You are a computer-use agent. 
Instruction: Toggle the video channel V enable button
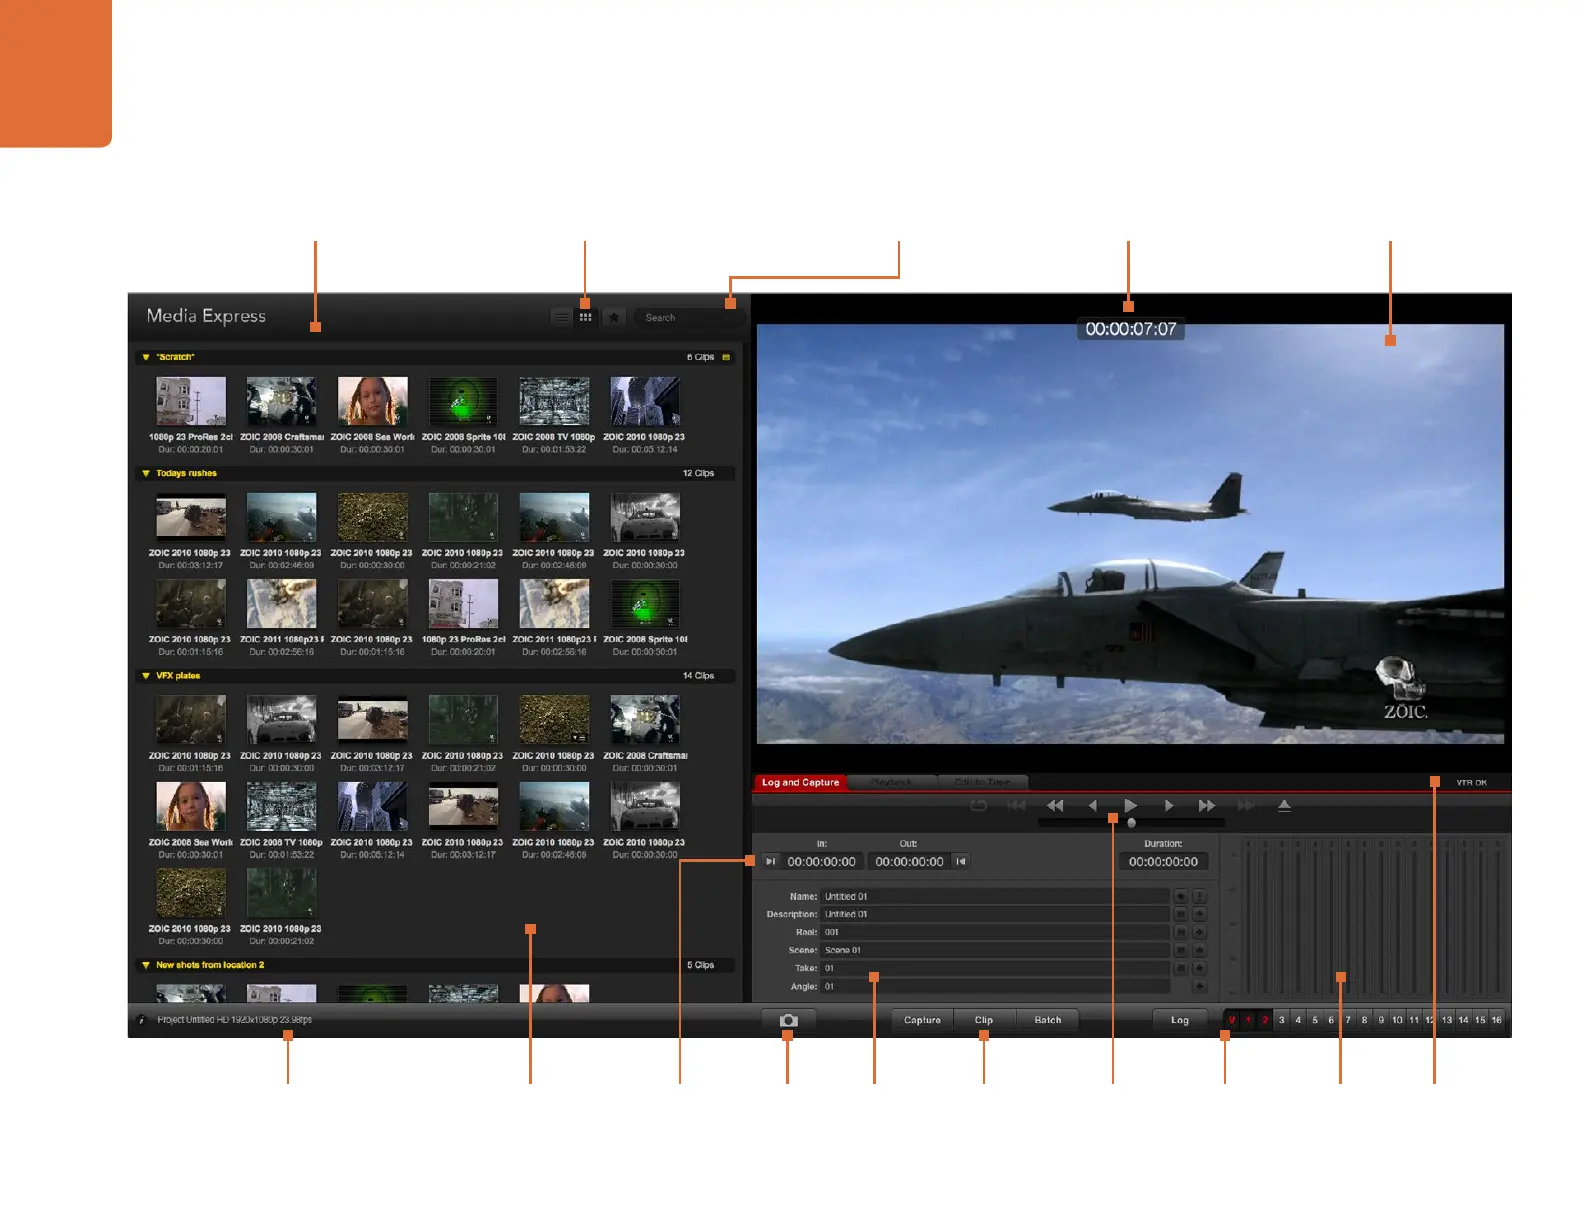point(1232,1020)
